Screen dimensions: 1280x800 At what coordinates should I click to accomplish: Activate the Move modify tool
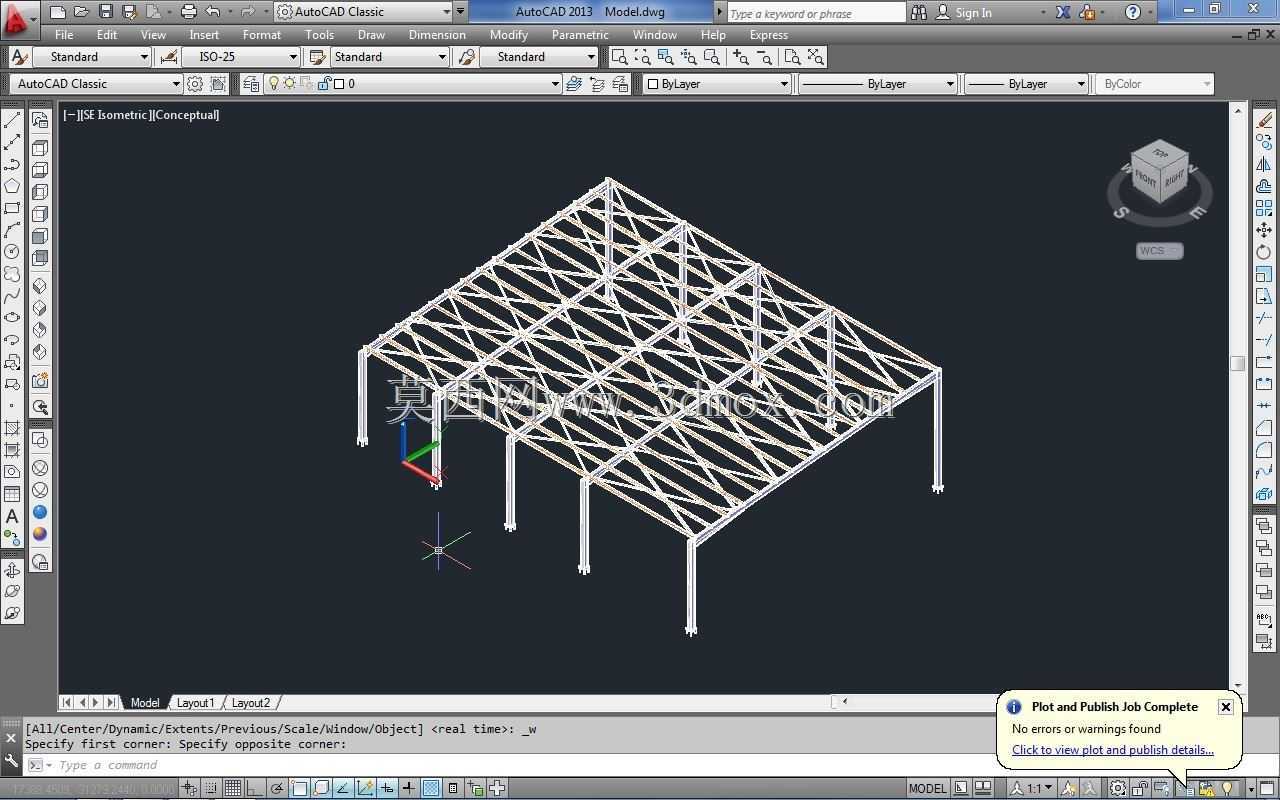point(1264,230)
